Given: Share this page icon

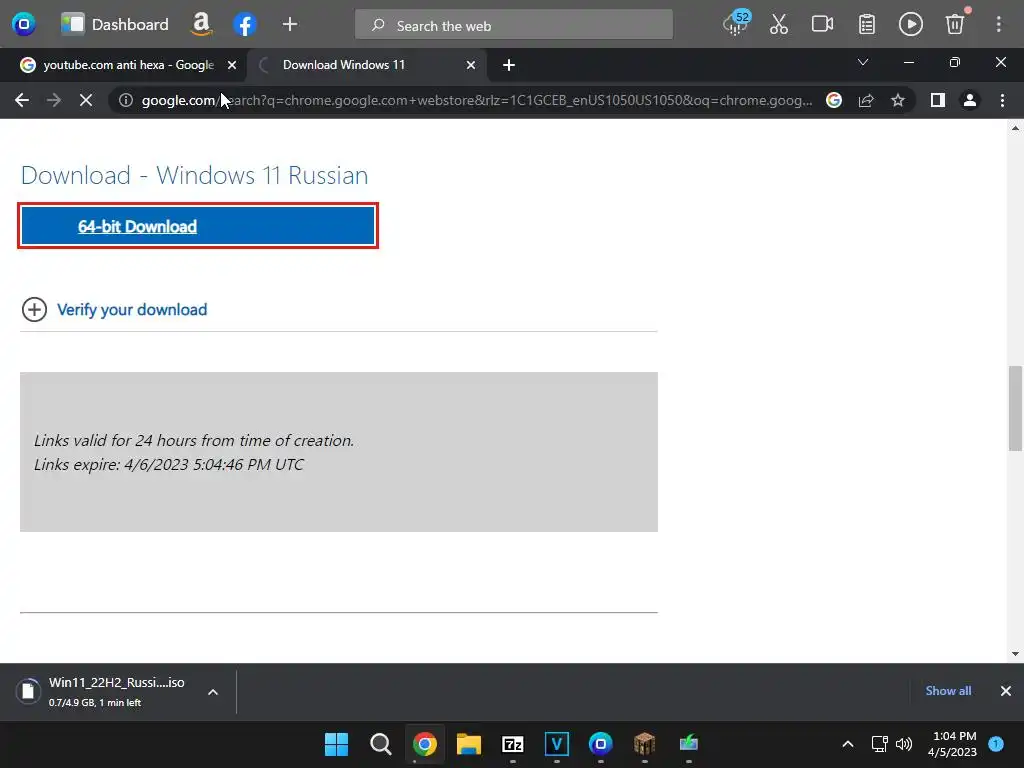Looking at the screenshot, I should coord(866,100).
